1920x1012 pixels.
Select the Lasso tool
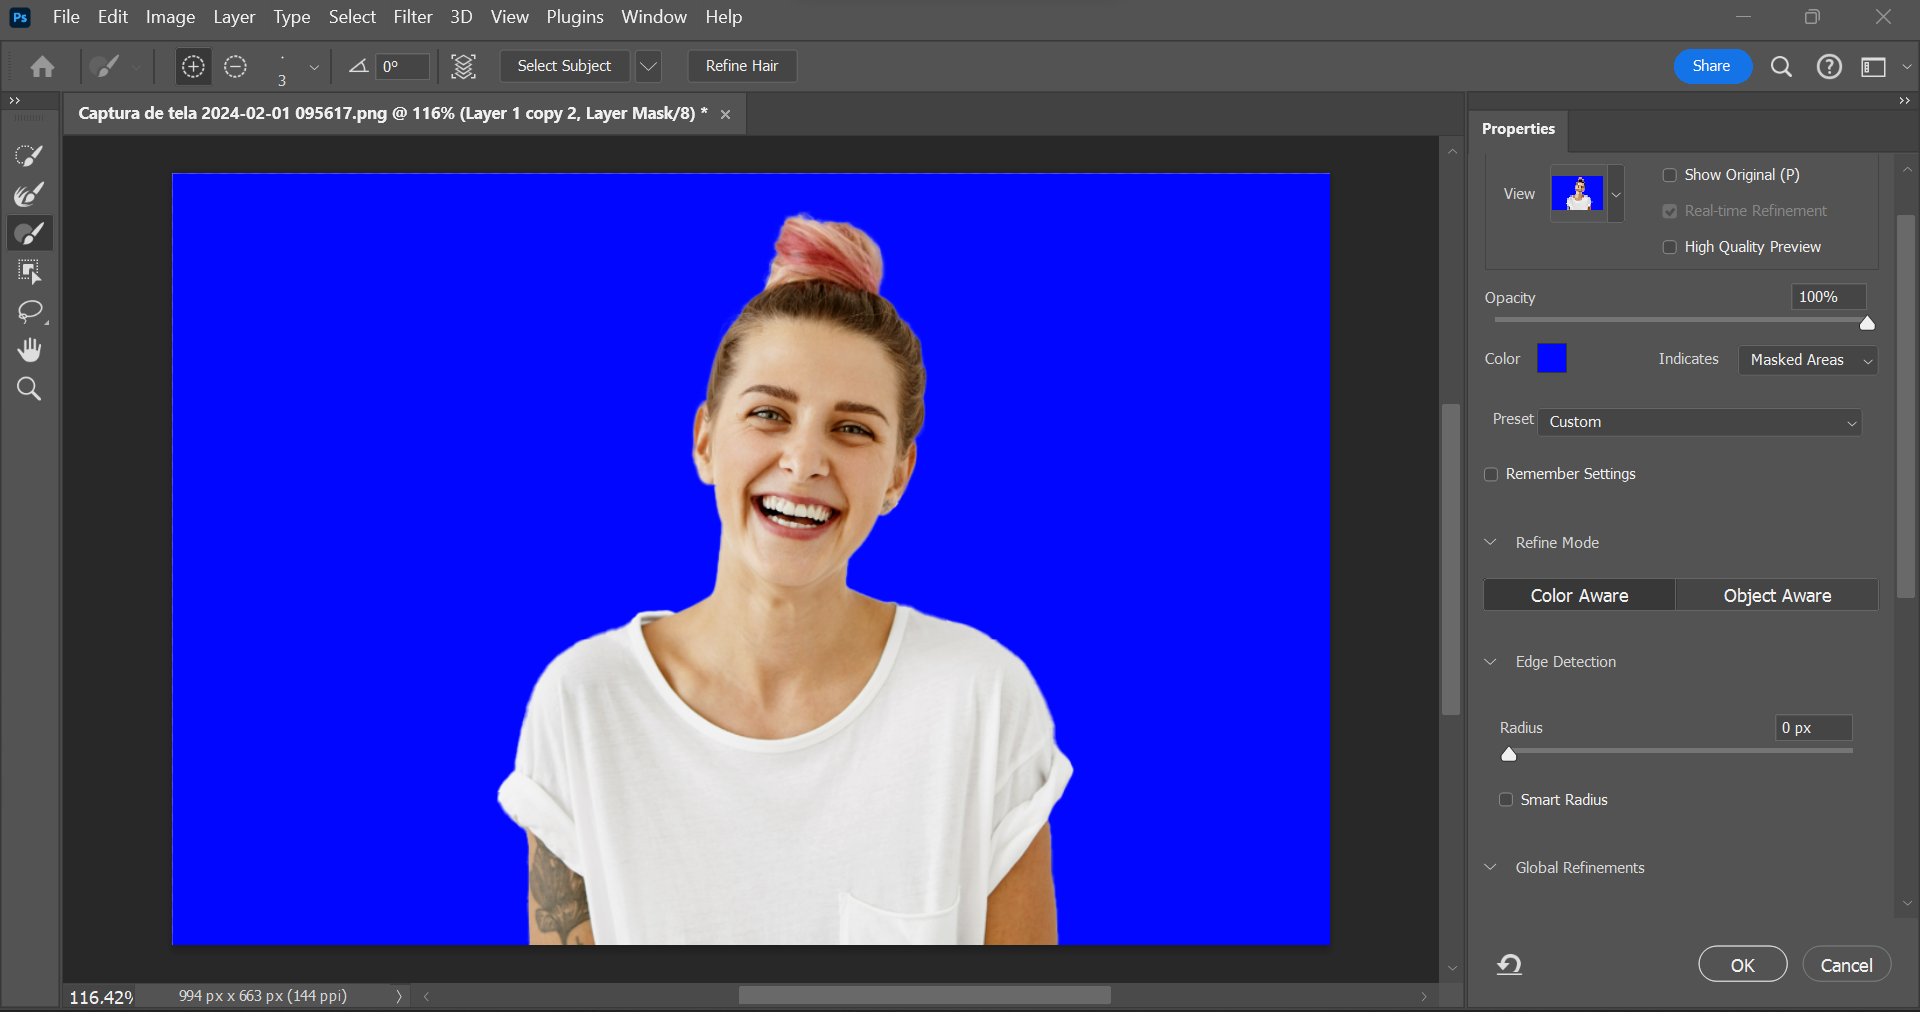coord(29,311)
